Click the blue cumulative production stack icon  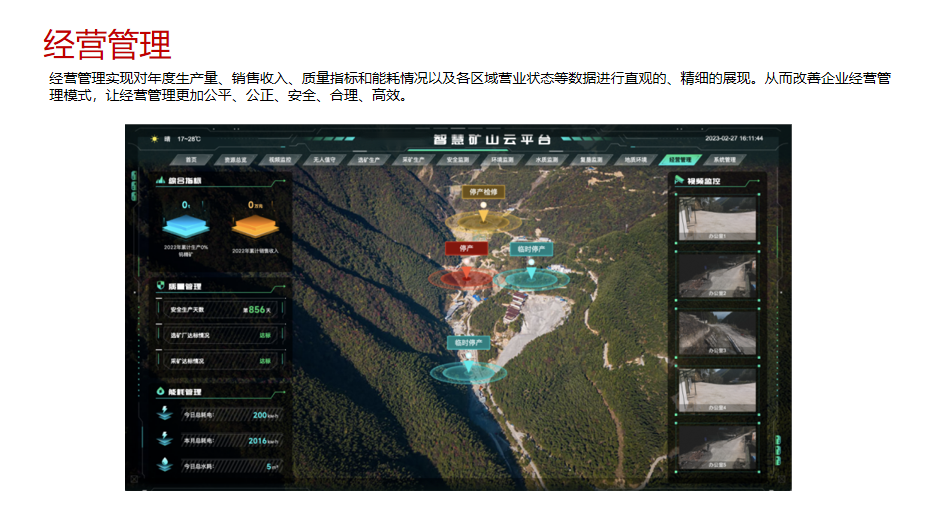[x=186, y=227]
